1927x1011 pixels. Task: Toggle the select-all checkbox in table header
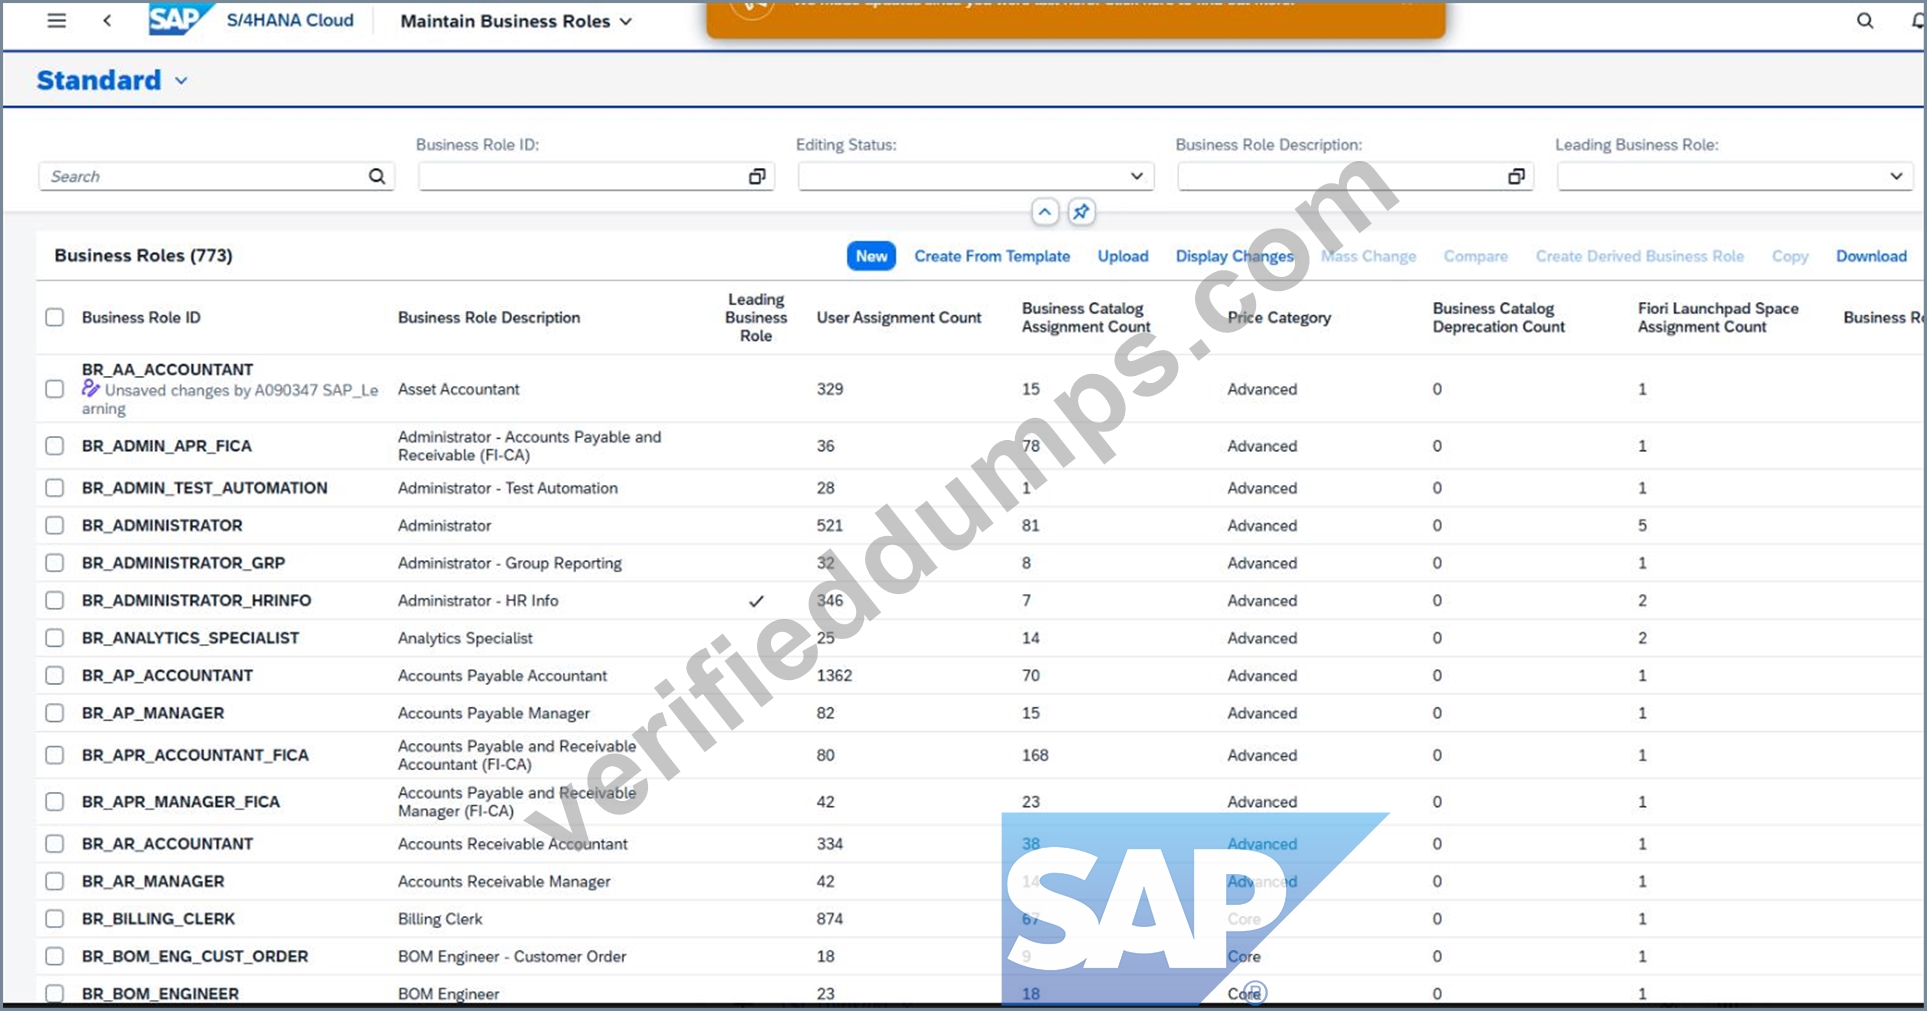click(x=55, y=317)
